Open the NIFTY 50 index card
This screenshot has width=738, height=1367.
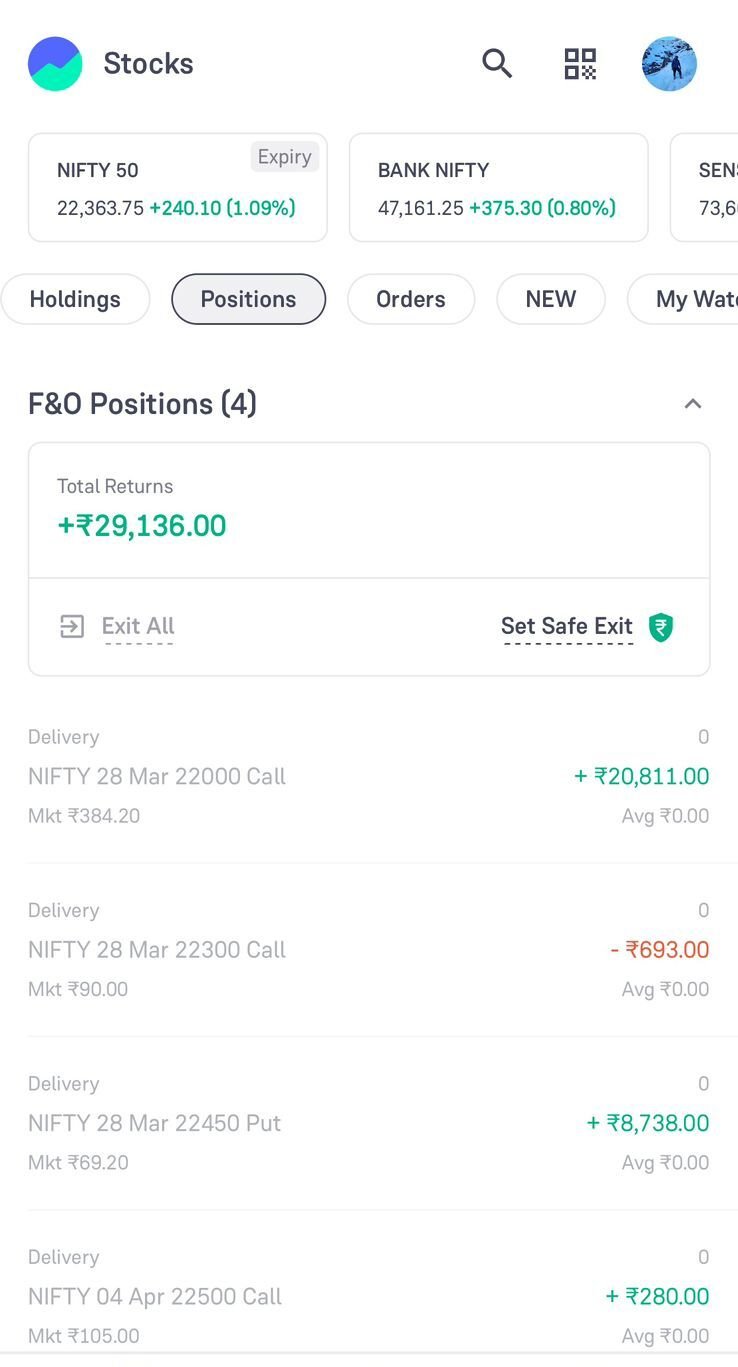tap(177, 188)
